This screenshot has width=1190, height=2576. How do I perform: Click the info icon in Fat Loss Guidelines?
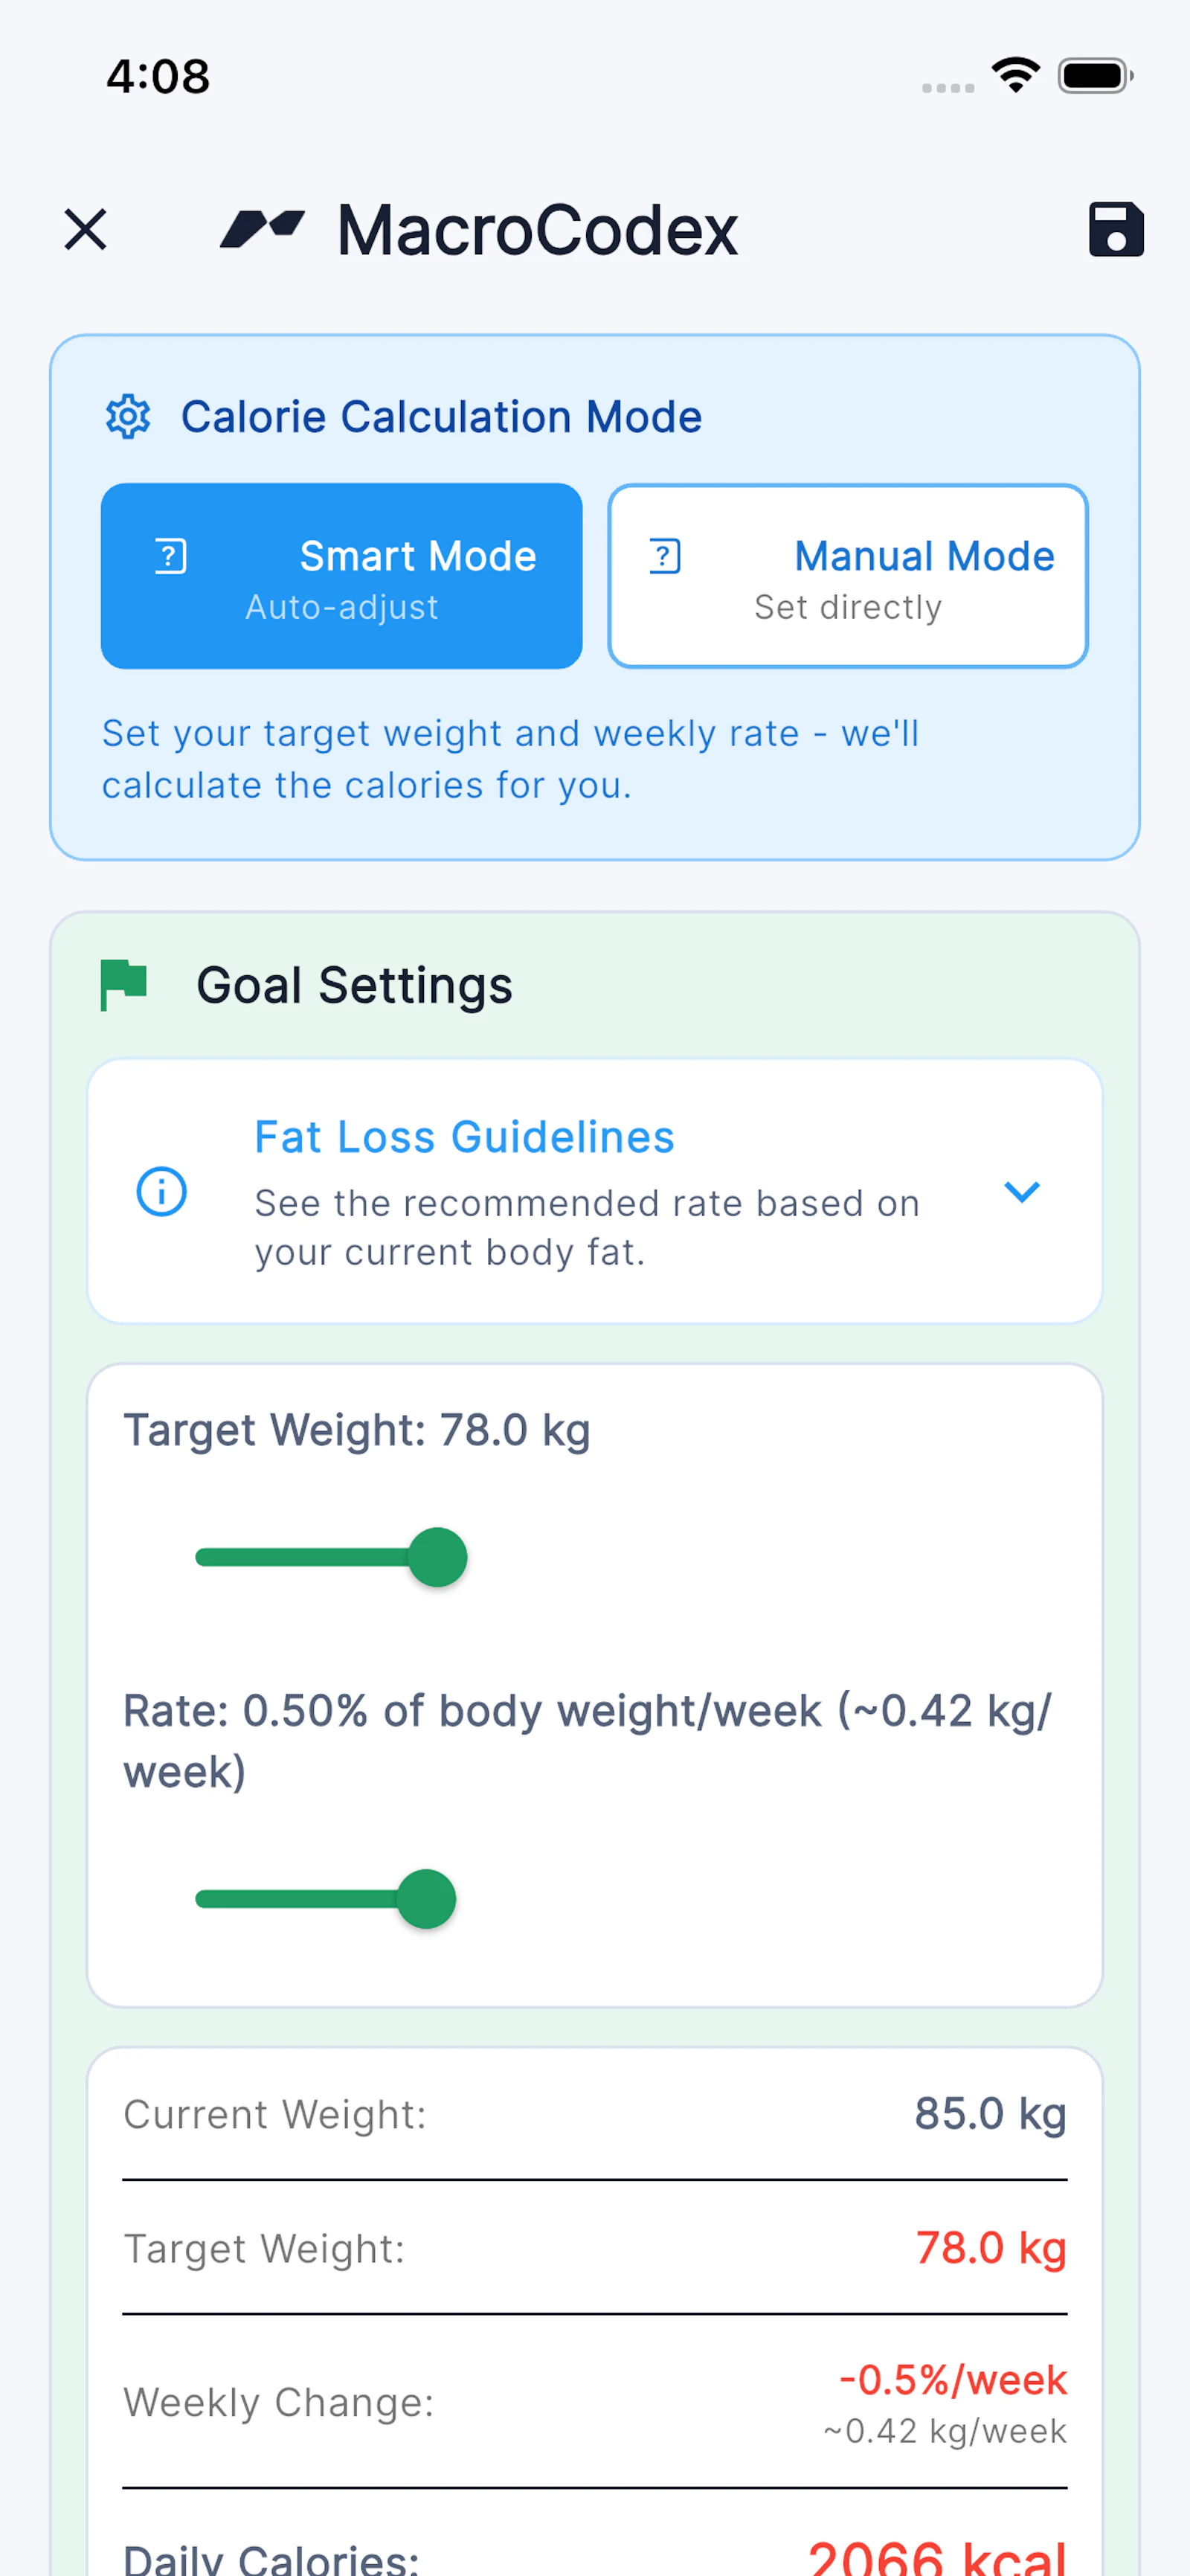coord(161,1191)
